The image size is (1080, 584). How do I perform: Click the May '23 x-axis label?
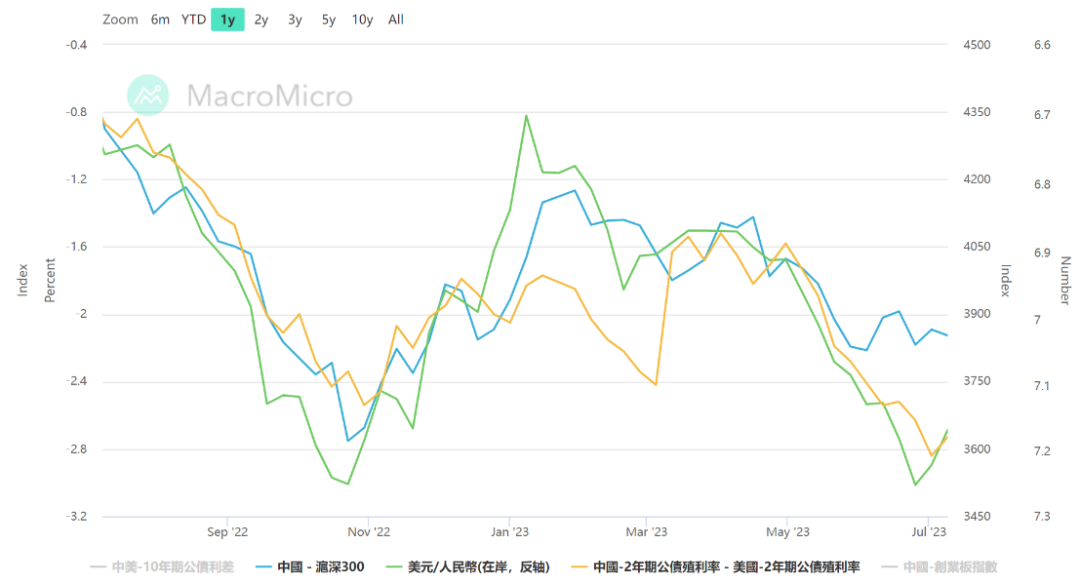[x=788, y=532]
